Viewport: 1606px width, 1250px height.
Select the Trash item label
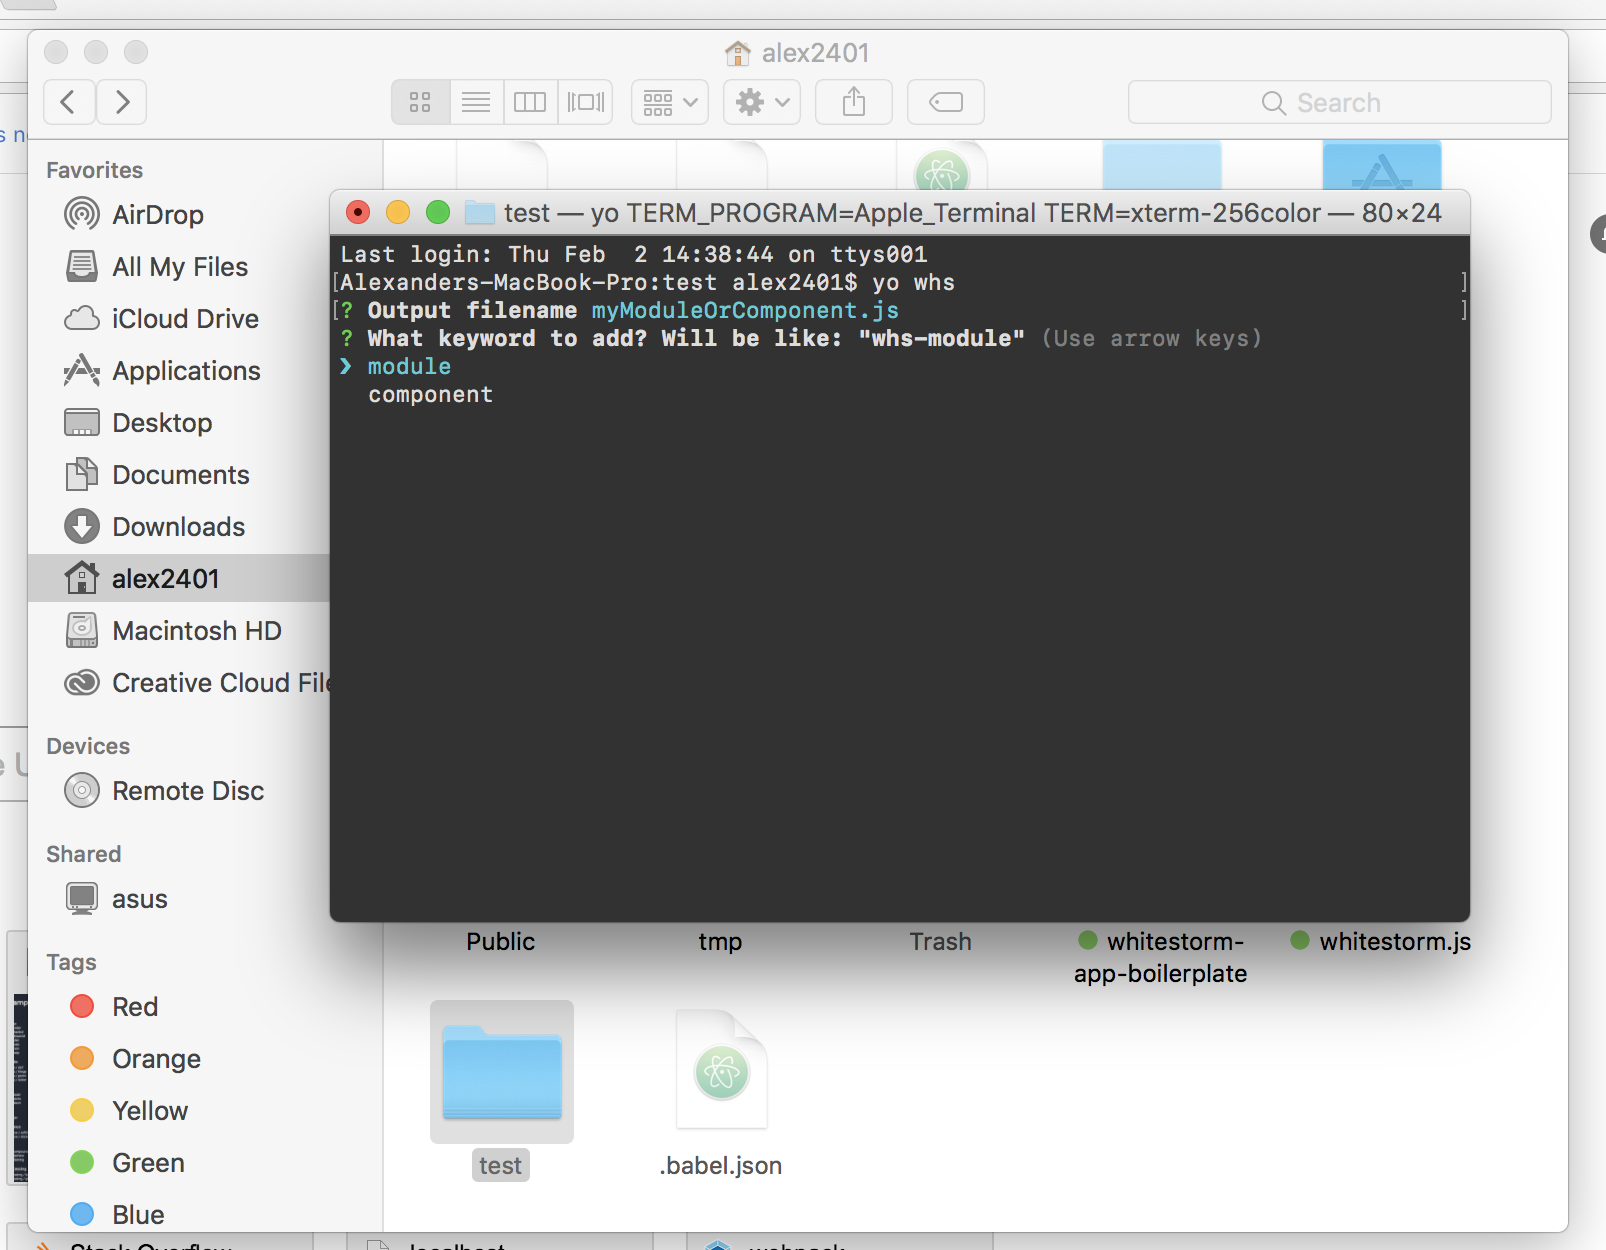[941, 942]
